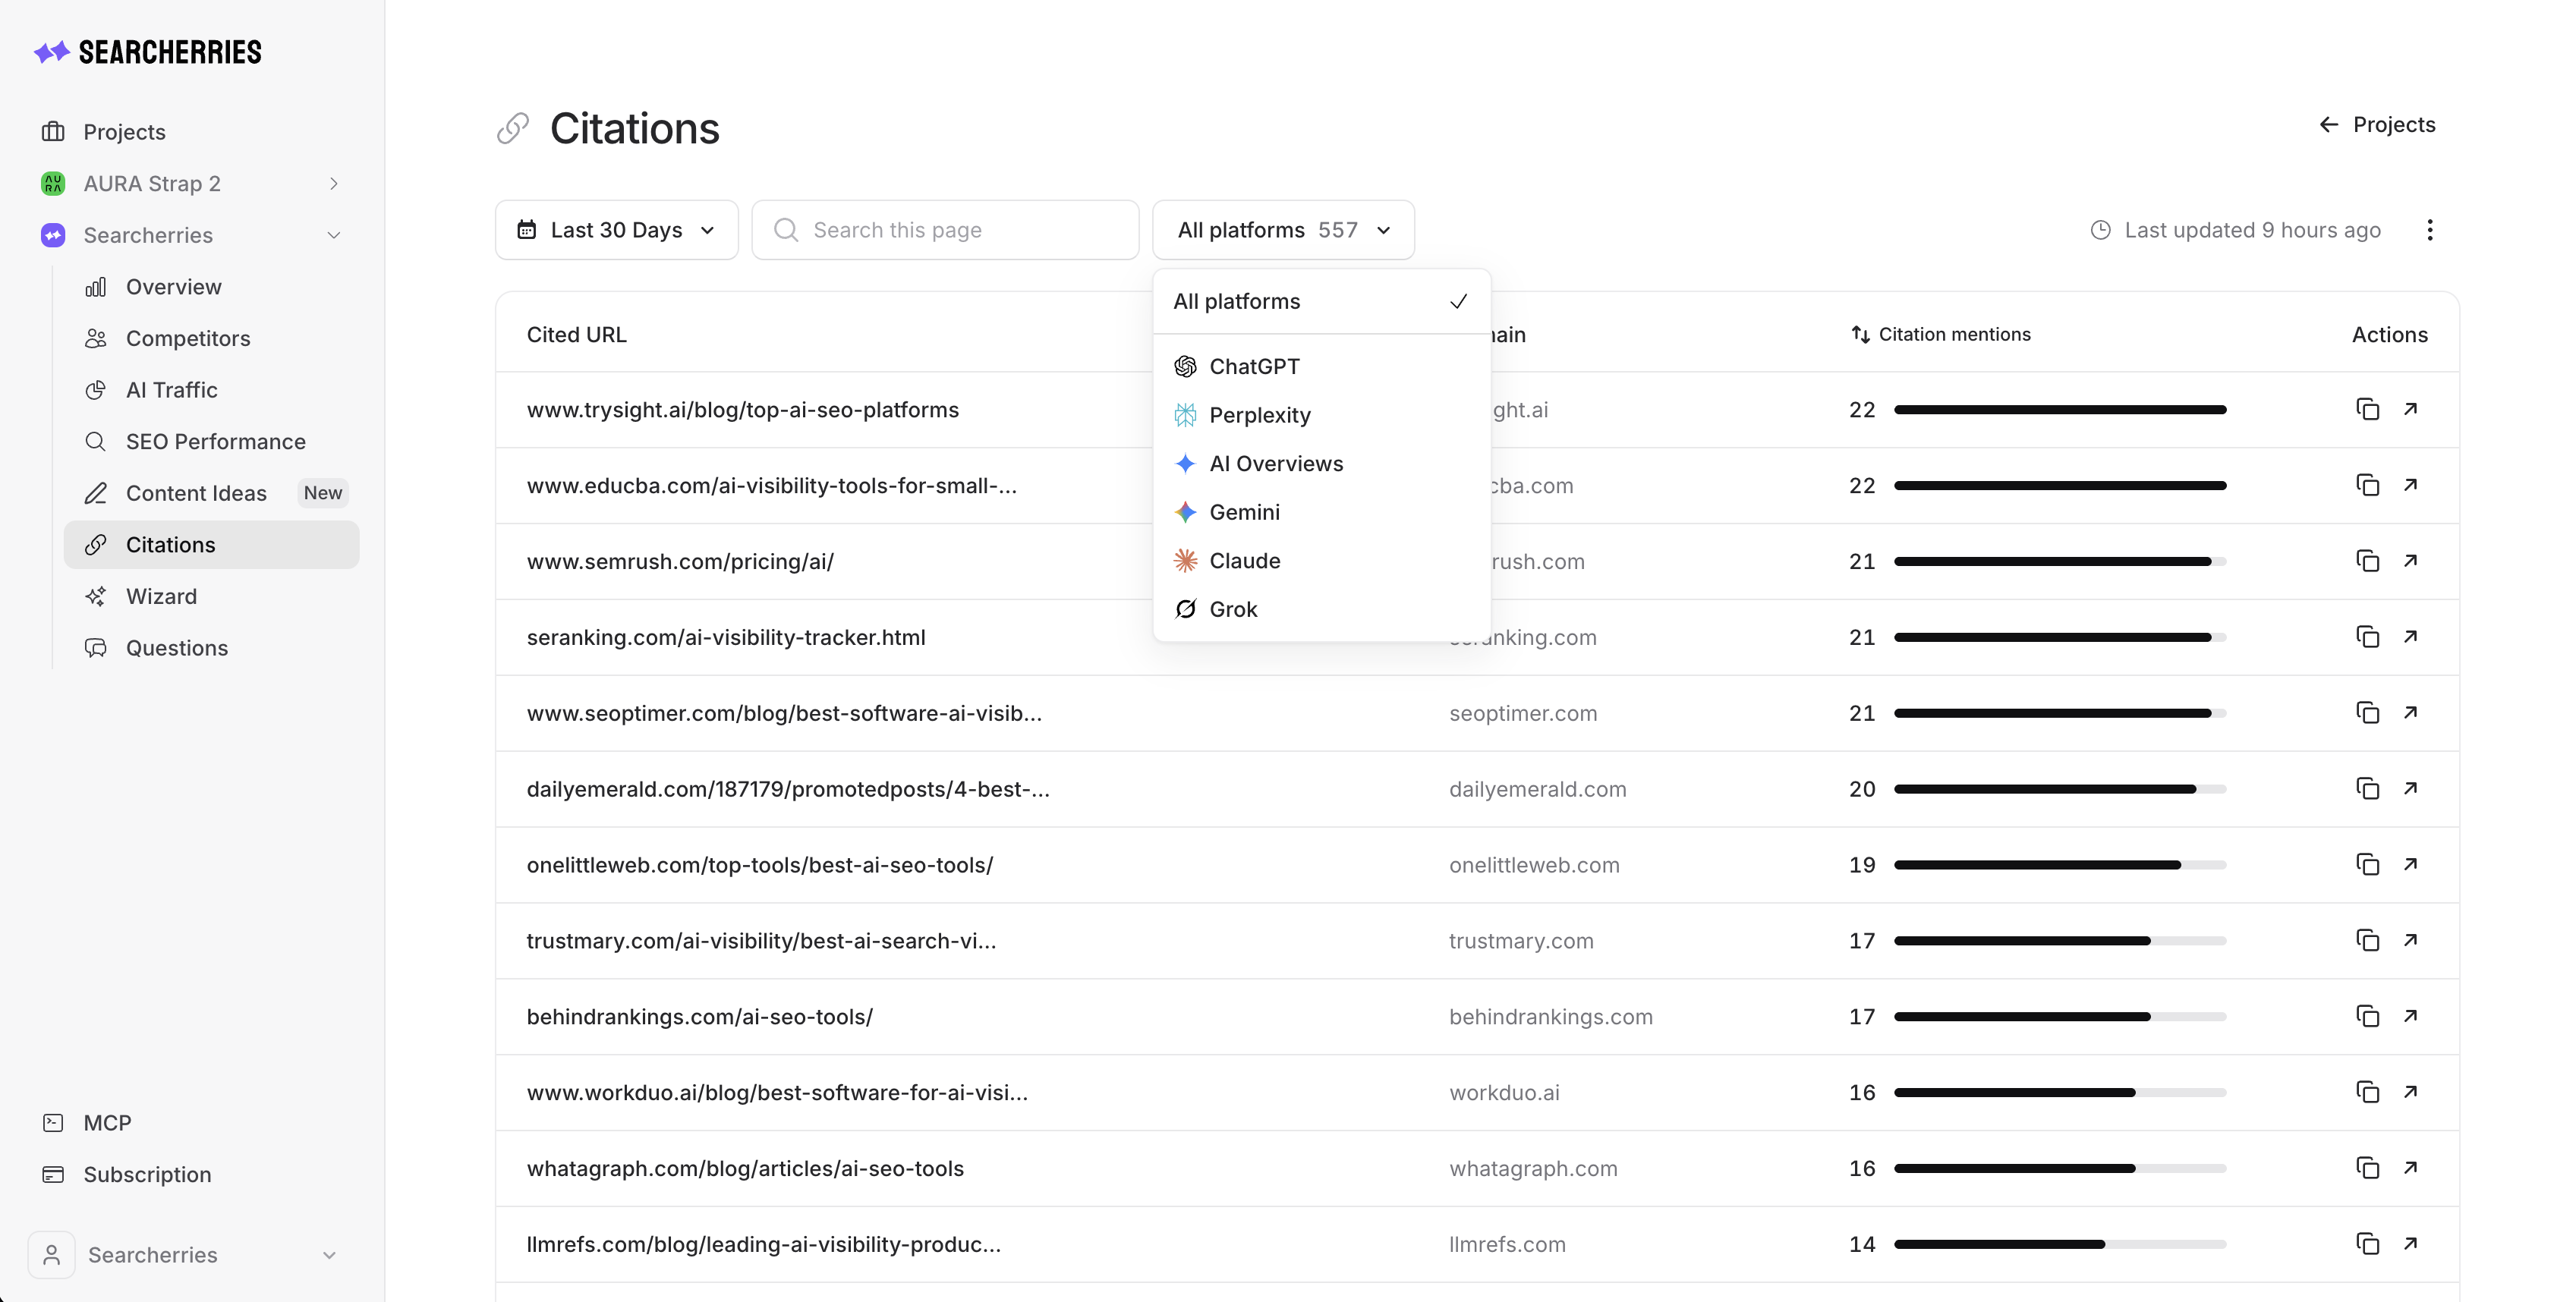Open the trysight.ai URL in new tab

[x=2411, y=409]
